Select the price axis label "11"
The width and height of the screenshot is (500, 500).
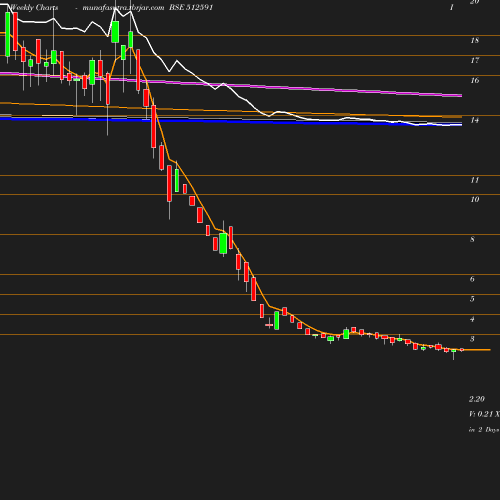click(x=475, y=180)
